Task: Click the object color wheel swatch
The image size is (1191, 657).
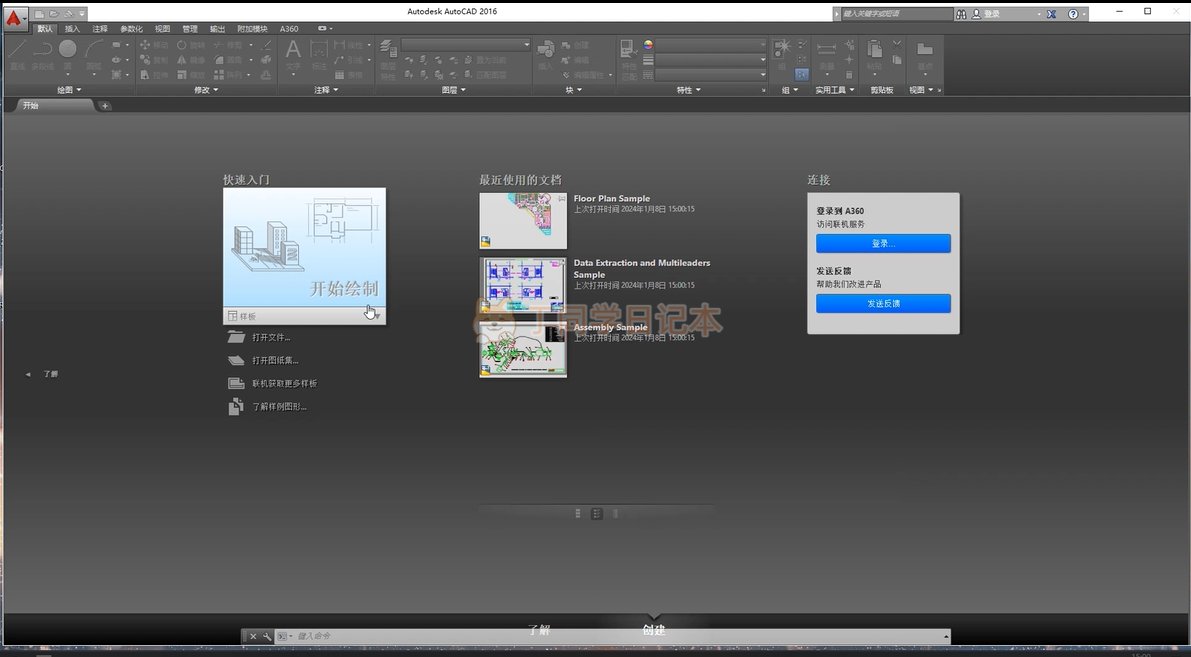Action: 648,45
